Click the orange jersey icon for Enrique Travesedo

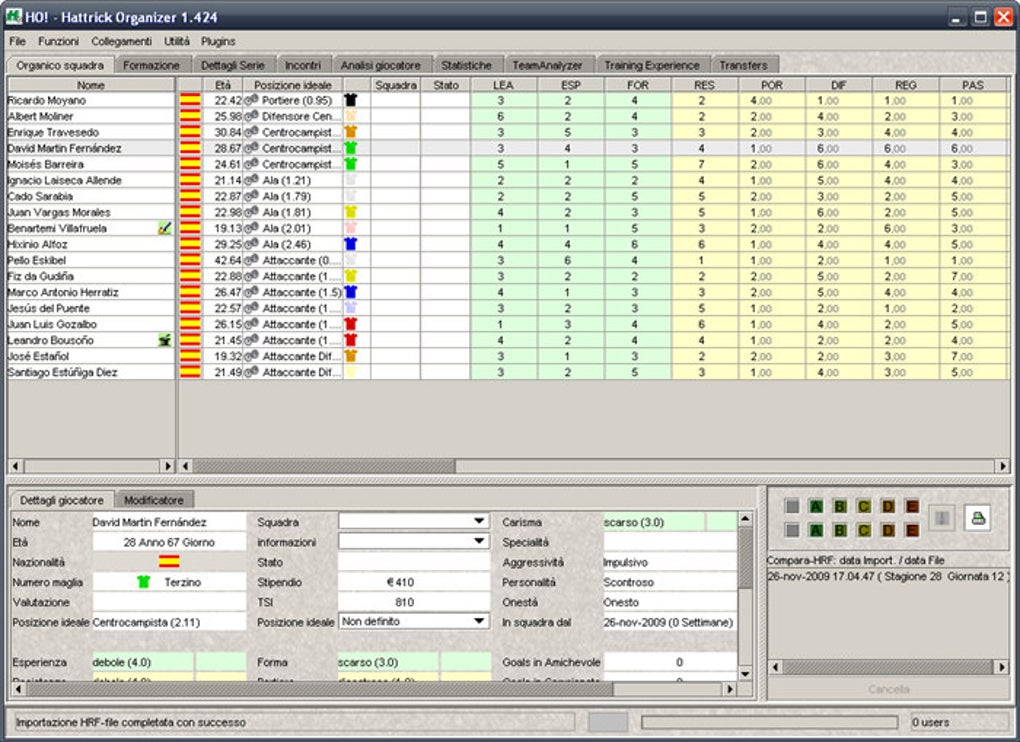pos(351,132)
